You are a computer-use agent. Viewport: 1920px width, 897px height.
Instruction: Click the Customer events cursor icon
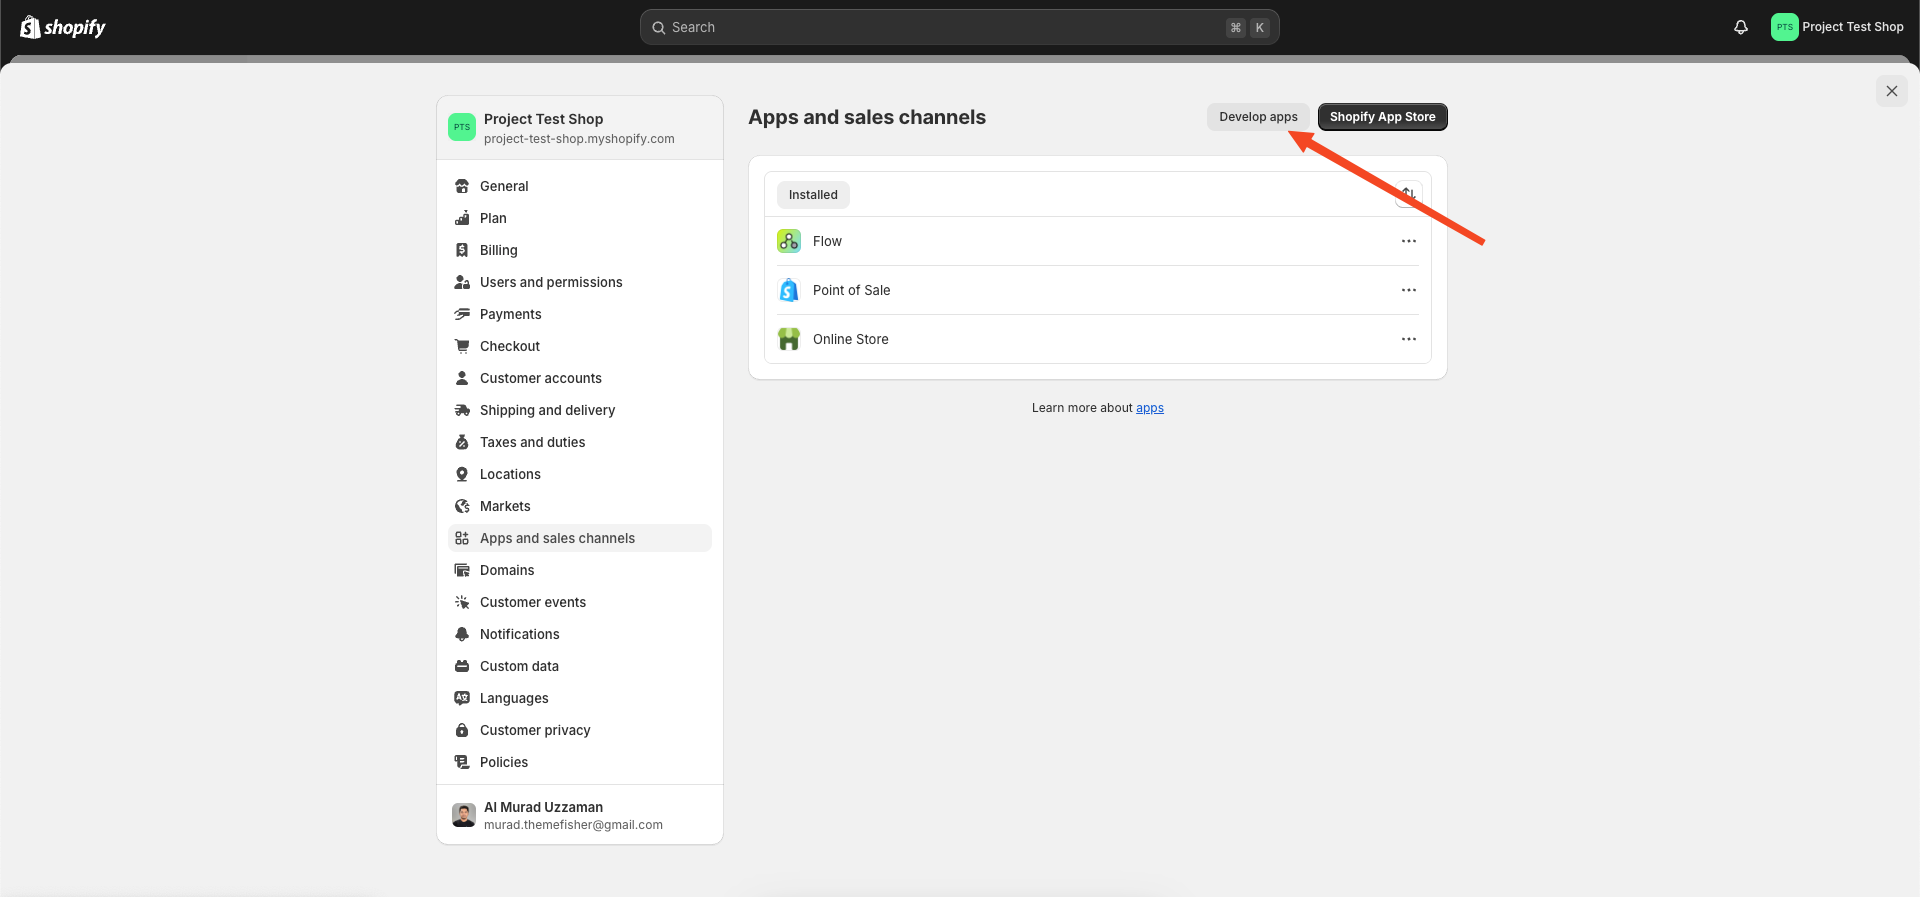pyautogui.click(x=462, y=602)
